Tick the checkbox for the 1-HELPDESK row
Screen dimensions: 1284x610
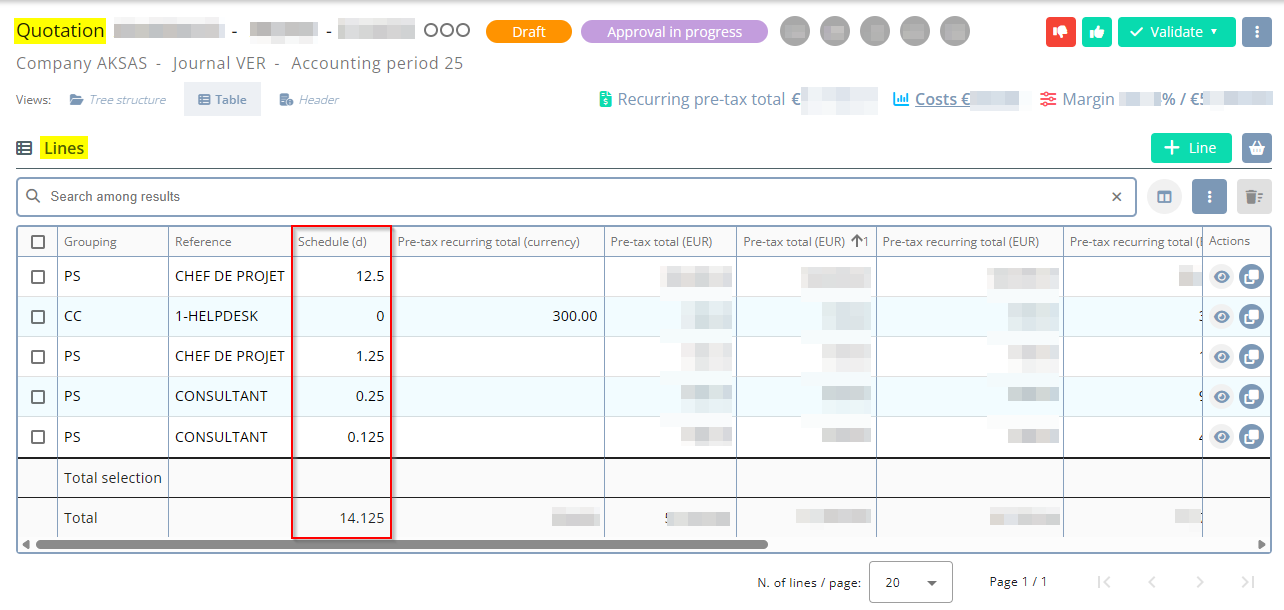[38, 317]
